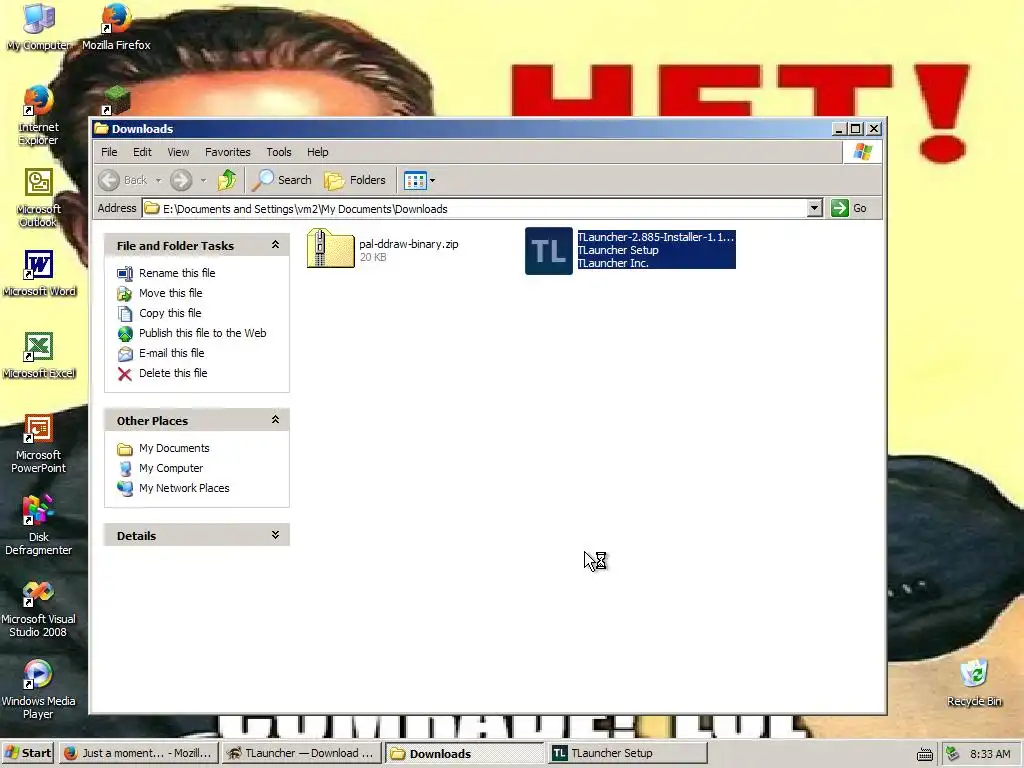Select Microsoft Visual Studio 2008 shortcut
Image resolution: width=1024 pixels, height=768 pixels.
(x=38, y=608)
